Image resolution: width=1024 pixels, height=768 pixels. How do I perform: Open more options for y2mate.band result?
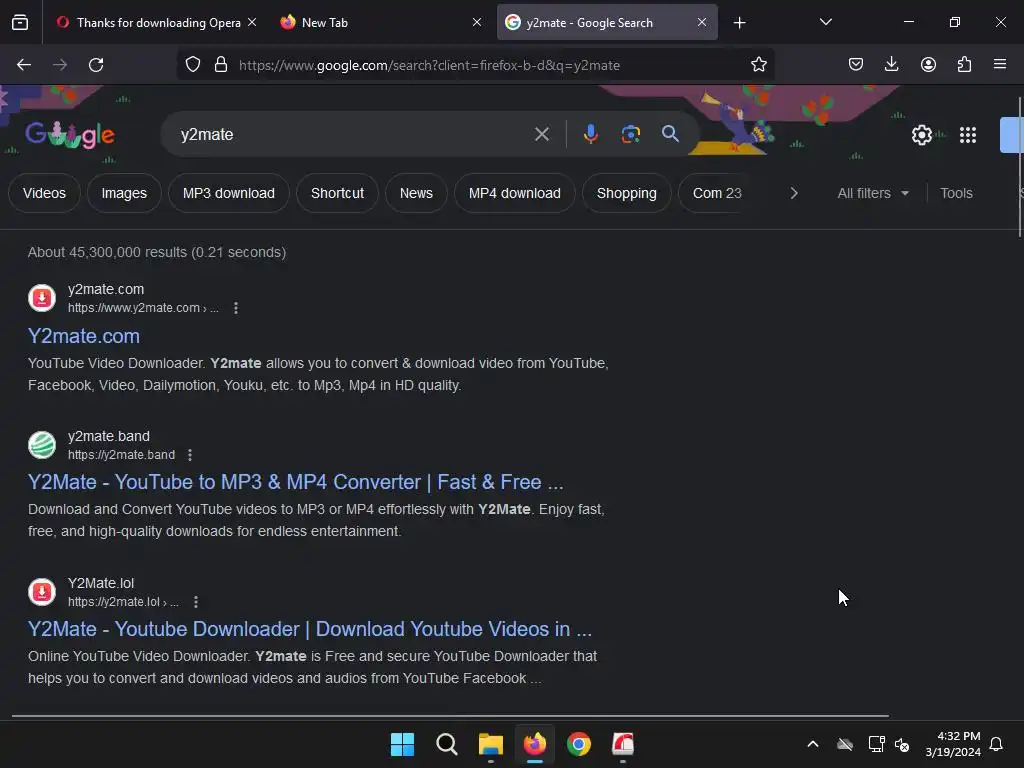click(x=190, y=455)
